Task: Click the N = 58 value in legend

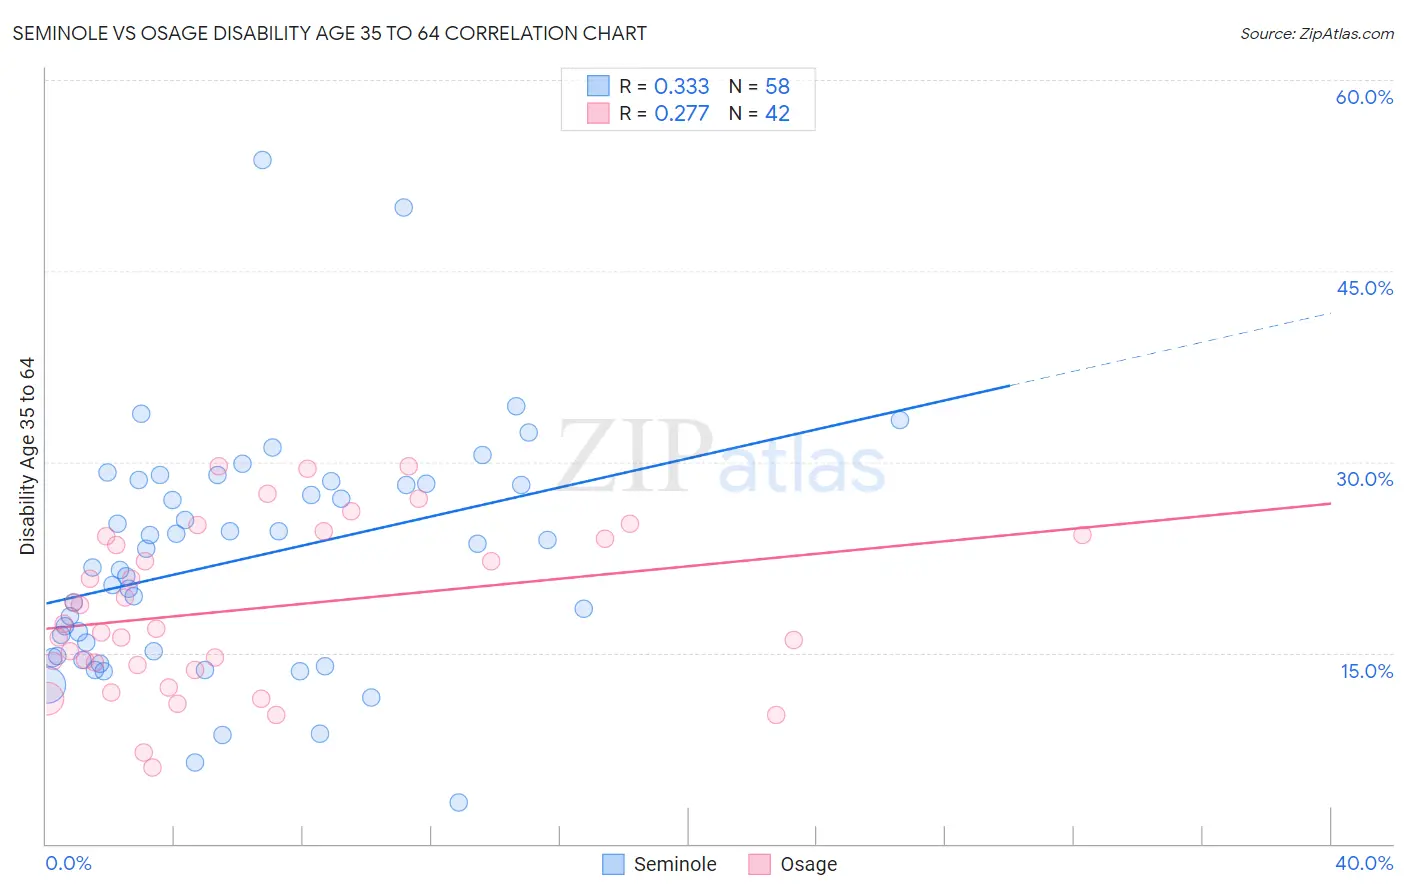Action: pos(759,86)
